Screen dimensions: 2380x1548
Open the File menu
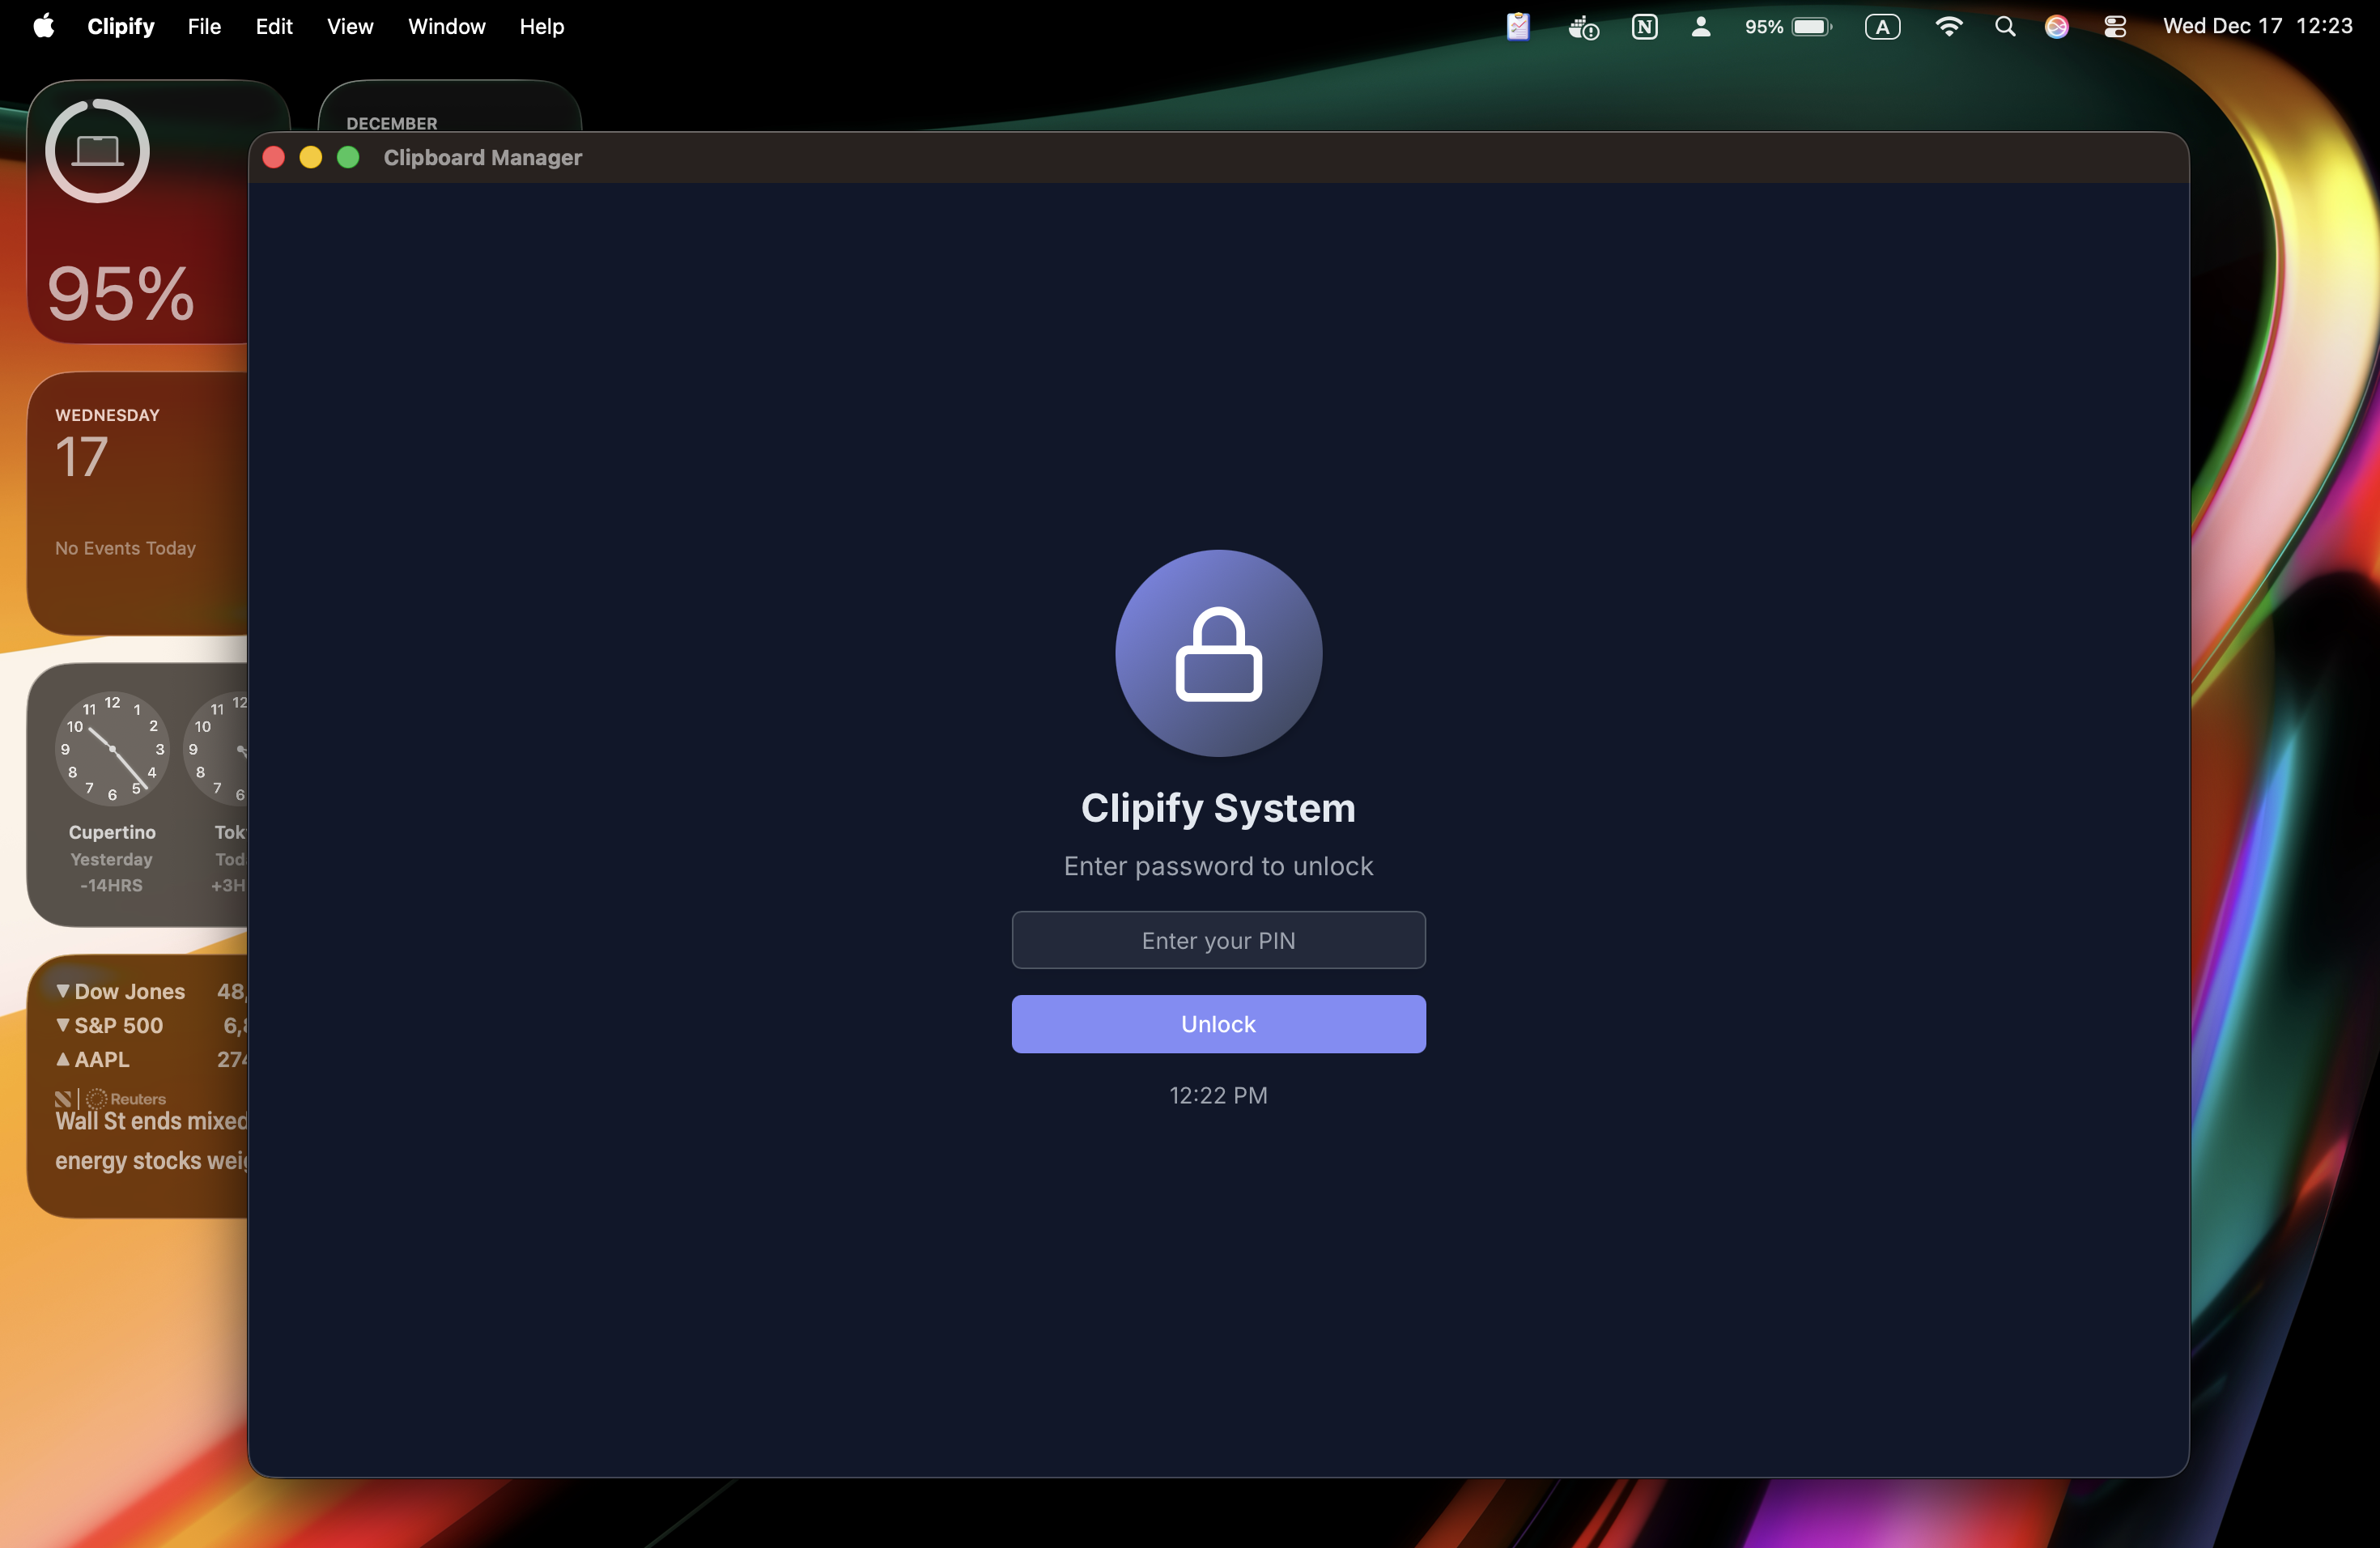pos(204,26)
